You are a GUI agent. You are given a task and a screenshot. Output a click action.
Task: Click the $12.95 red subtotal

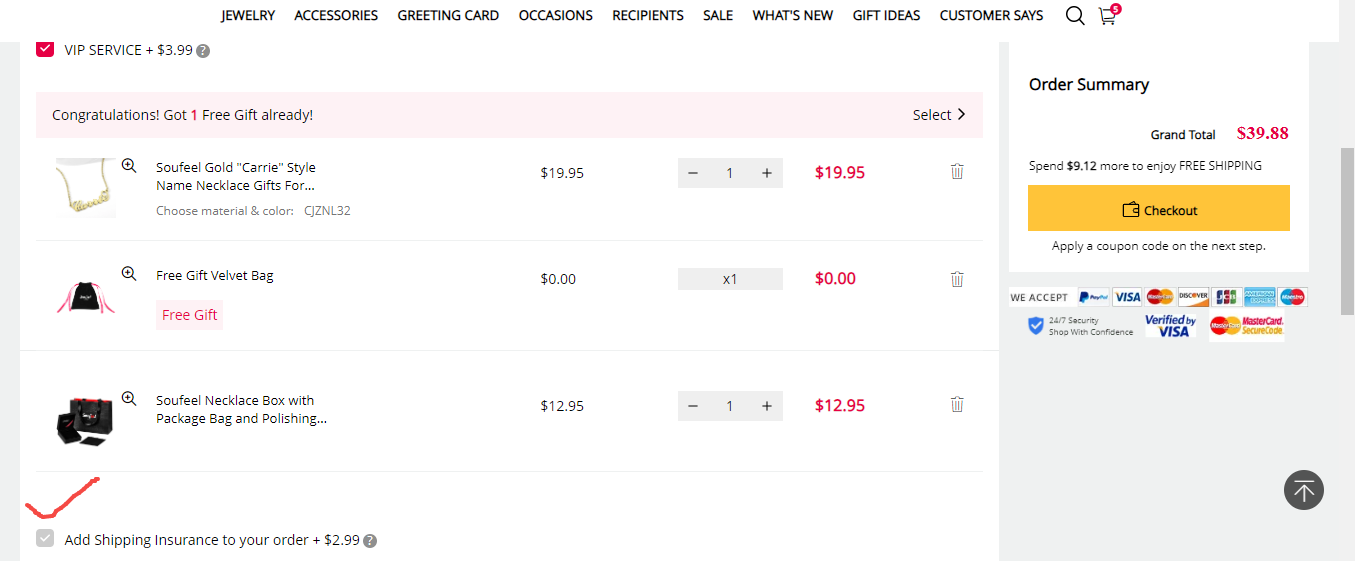[840, 405]
